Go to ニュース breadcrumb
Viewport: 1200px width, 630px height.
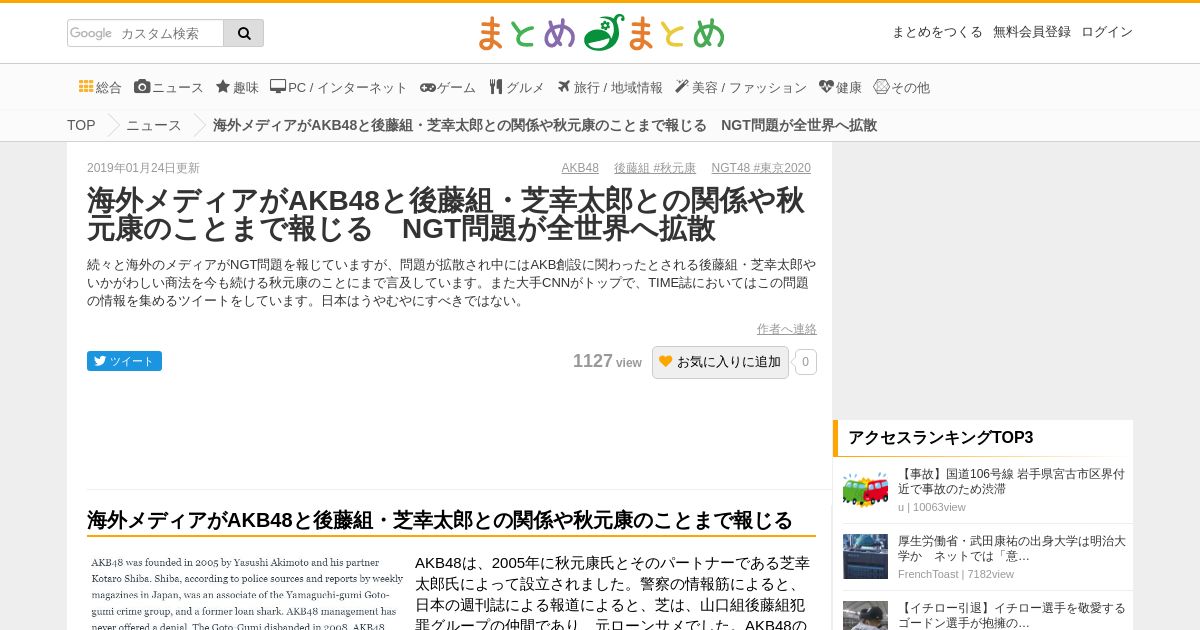pyautogui.click(x=153, y=125)
